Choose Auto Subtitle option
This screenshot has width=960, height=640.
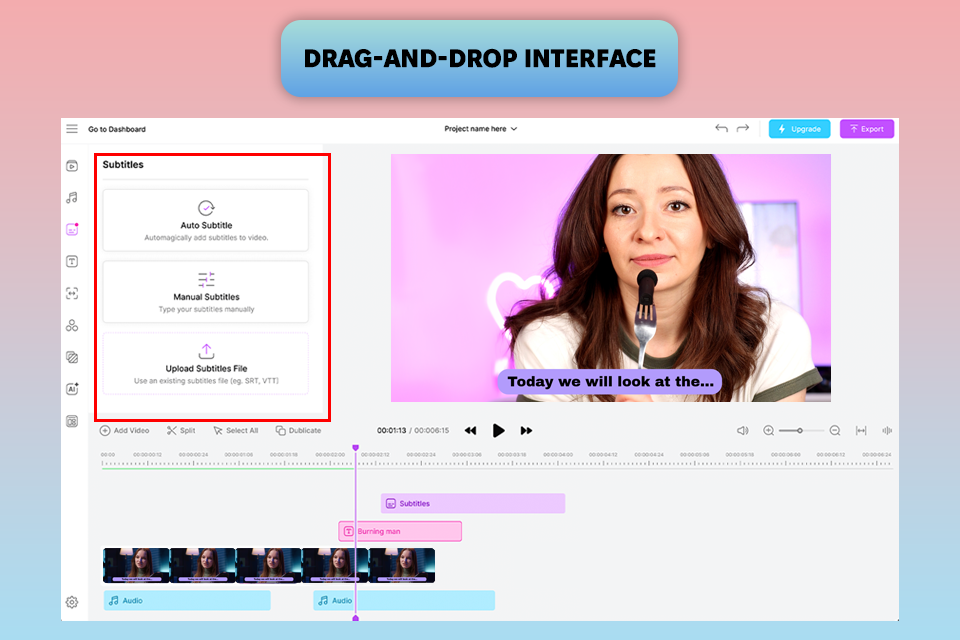(206, 220)
